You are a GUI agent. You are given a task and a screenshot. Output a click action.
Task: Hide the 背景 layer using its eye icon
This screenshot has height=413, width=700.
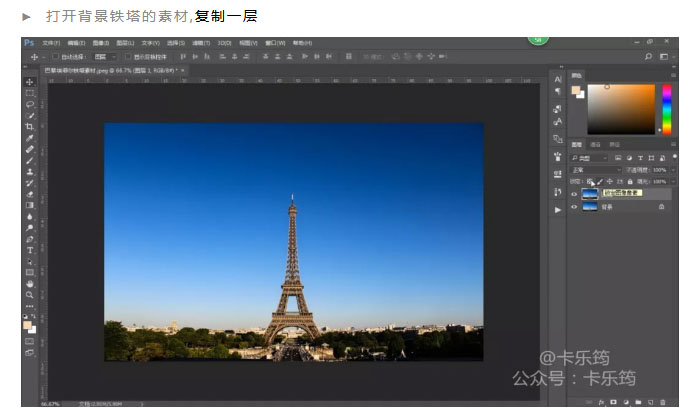point(574,206)
